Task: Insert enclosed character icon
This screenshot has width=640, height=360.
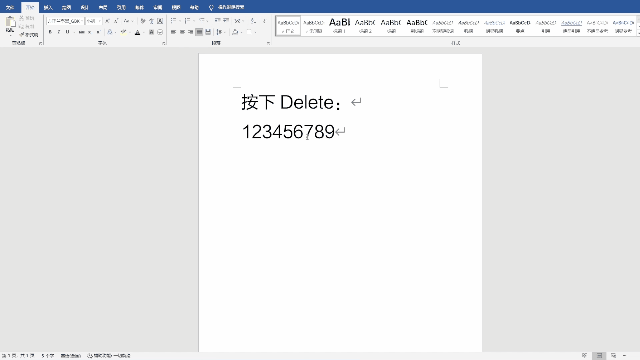Action: (x=160, y=32)
